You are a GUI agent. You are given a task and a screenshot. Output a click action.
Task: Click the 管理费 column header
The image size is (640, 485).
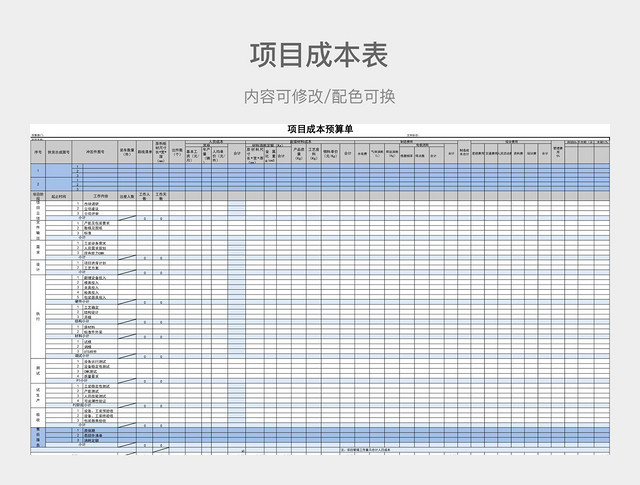[x=558, y=152]
